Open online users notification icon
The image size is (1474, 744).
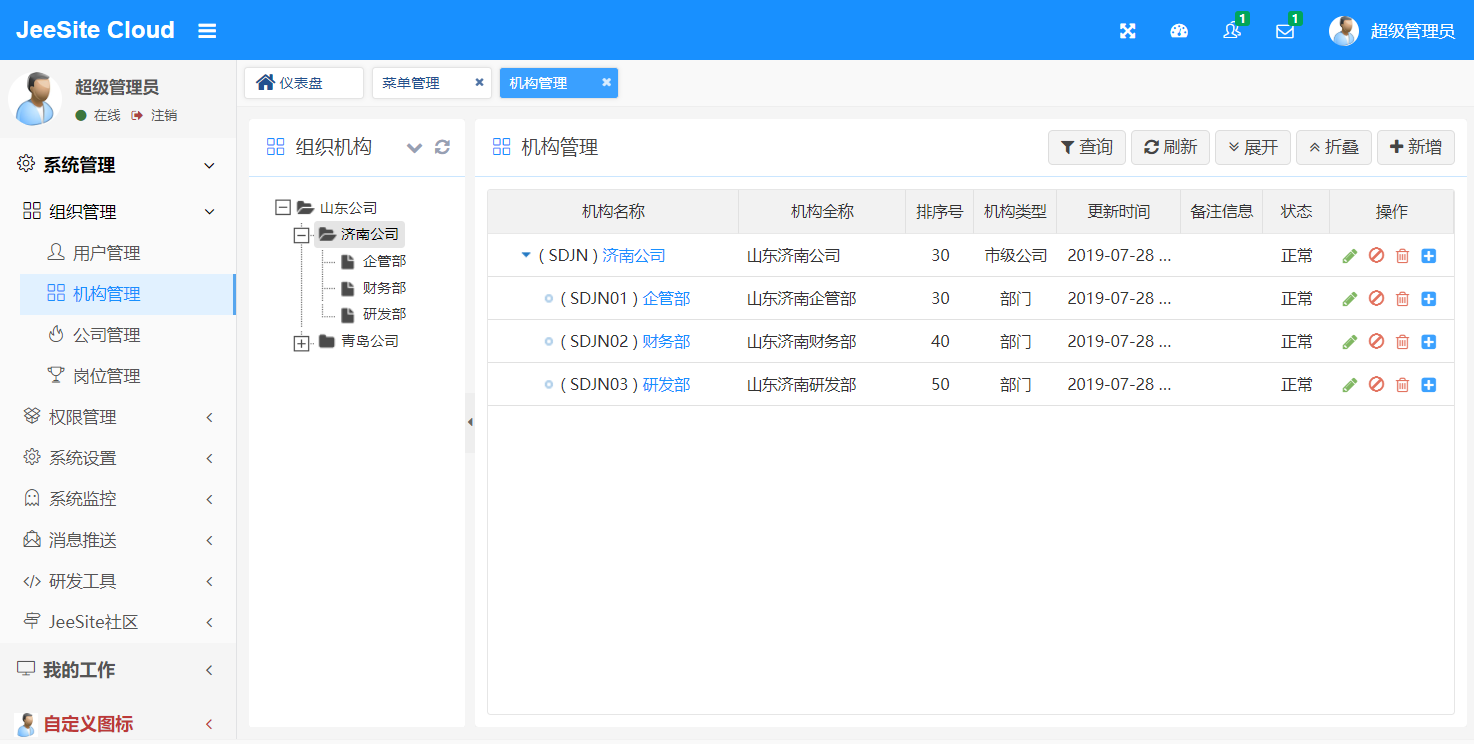tap(1232, 31)
